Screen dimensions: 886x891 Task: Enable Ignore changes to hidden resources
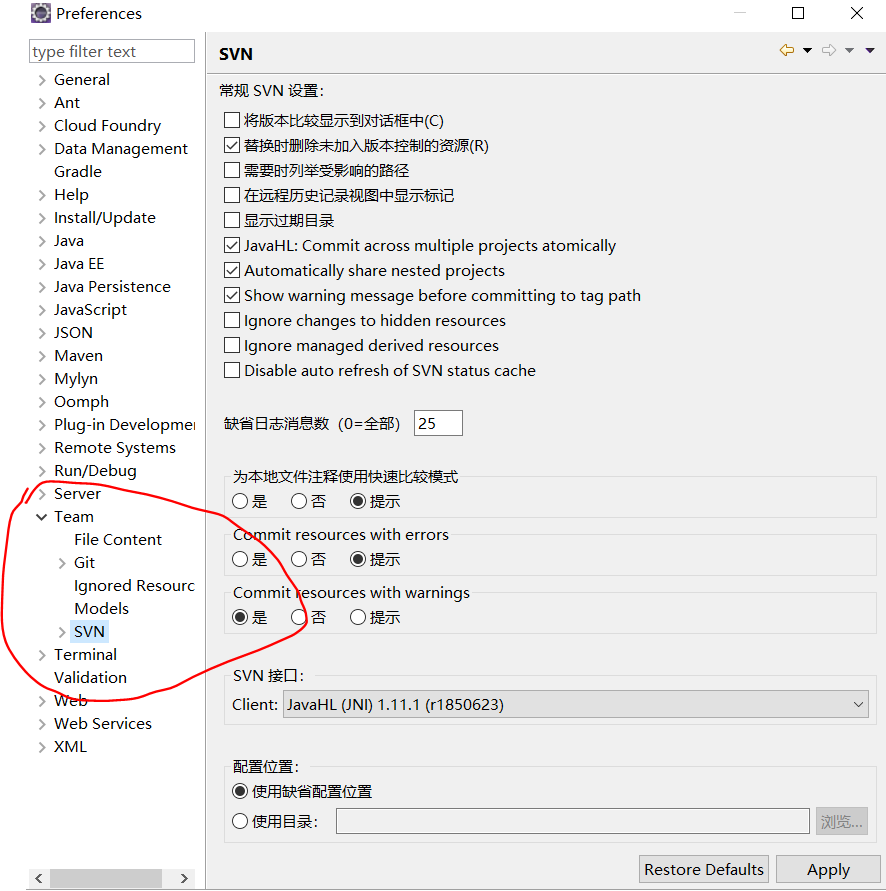(232, 320)
